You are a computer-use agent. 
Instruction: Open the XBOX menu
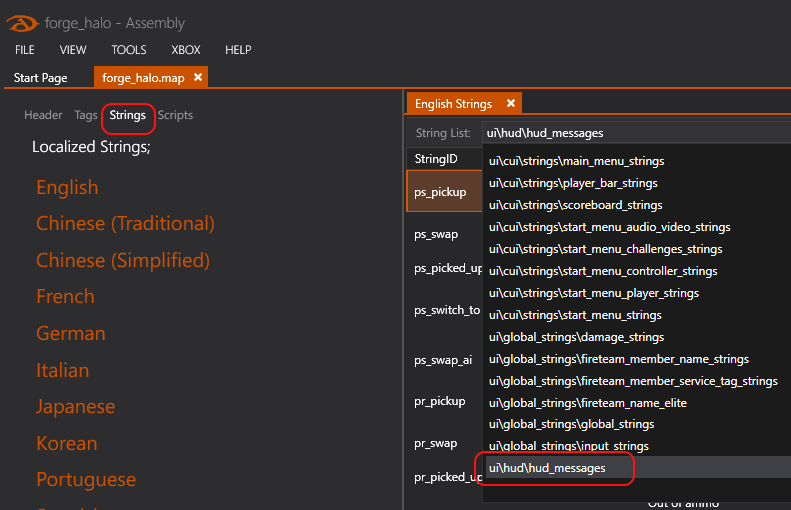tap(186, 50)
